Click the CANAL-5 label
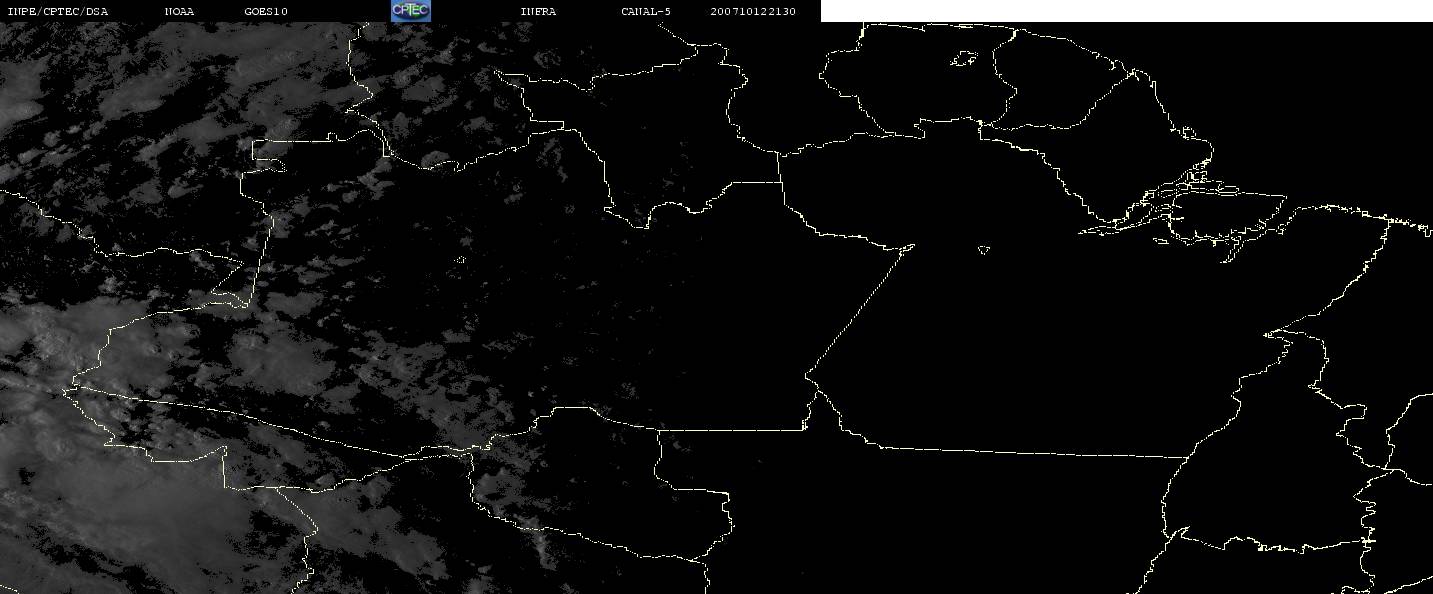This screenshot has height=594, width=1433. click(x=645, y=11)
